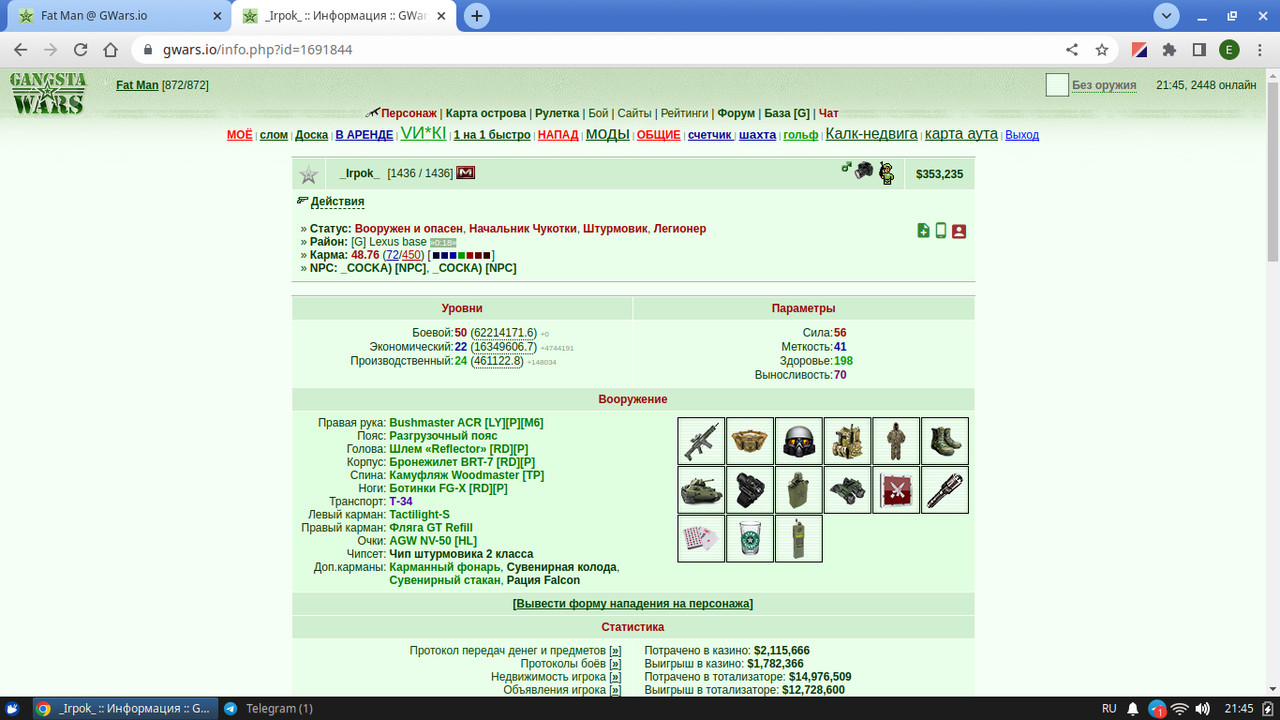This screenshot has height=720, width=1280.
Task: Open the Chrome profile avatar E
Action: [x=1229, y=50]
